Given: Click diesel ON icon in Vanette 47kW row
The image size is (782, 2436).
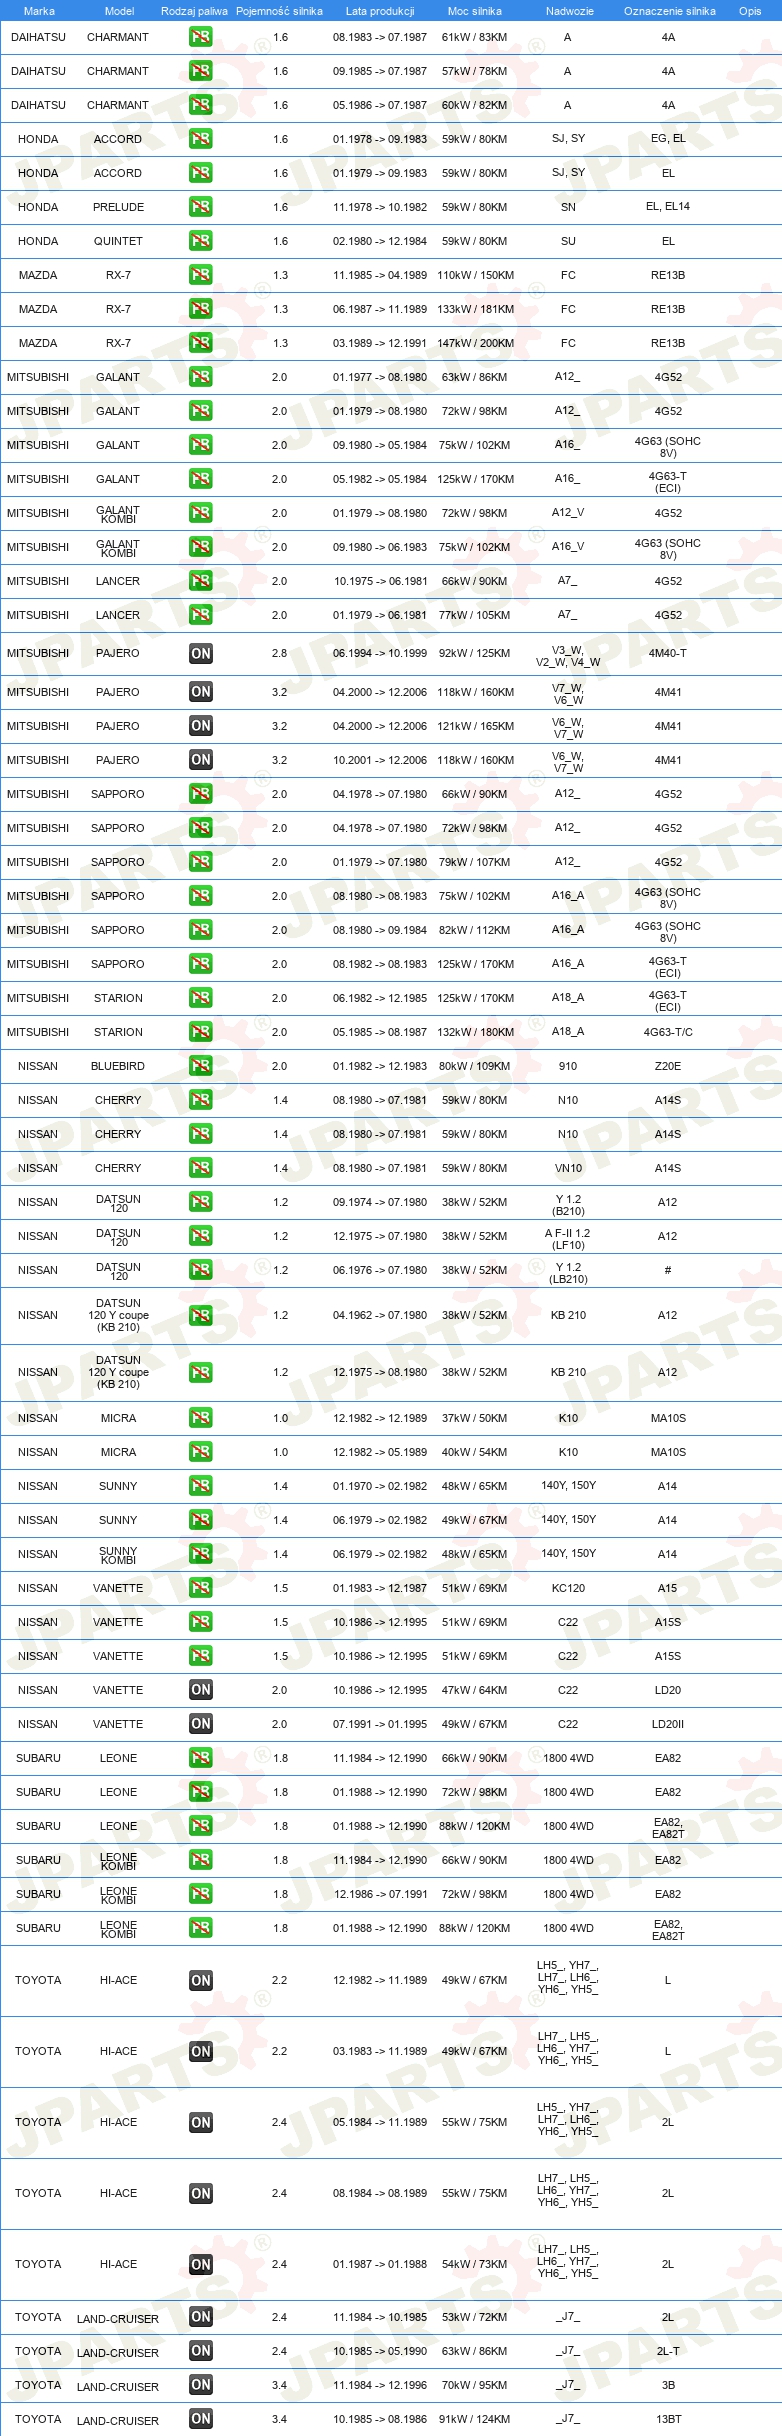Looking at the screenshot, I should click(201, 1690).
